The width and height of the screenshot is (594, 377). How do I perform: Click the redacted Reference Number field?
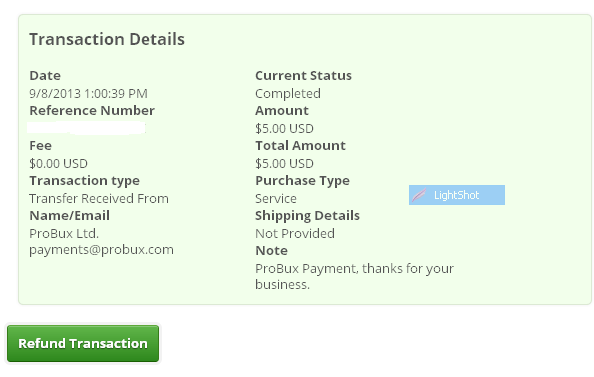87,128
